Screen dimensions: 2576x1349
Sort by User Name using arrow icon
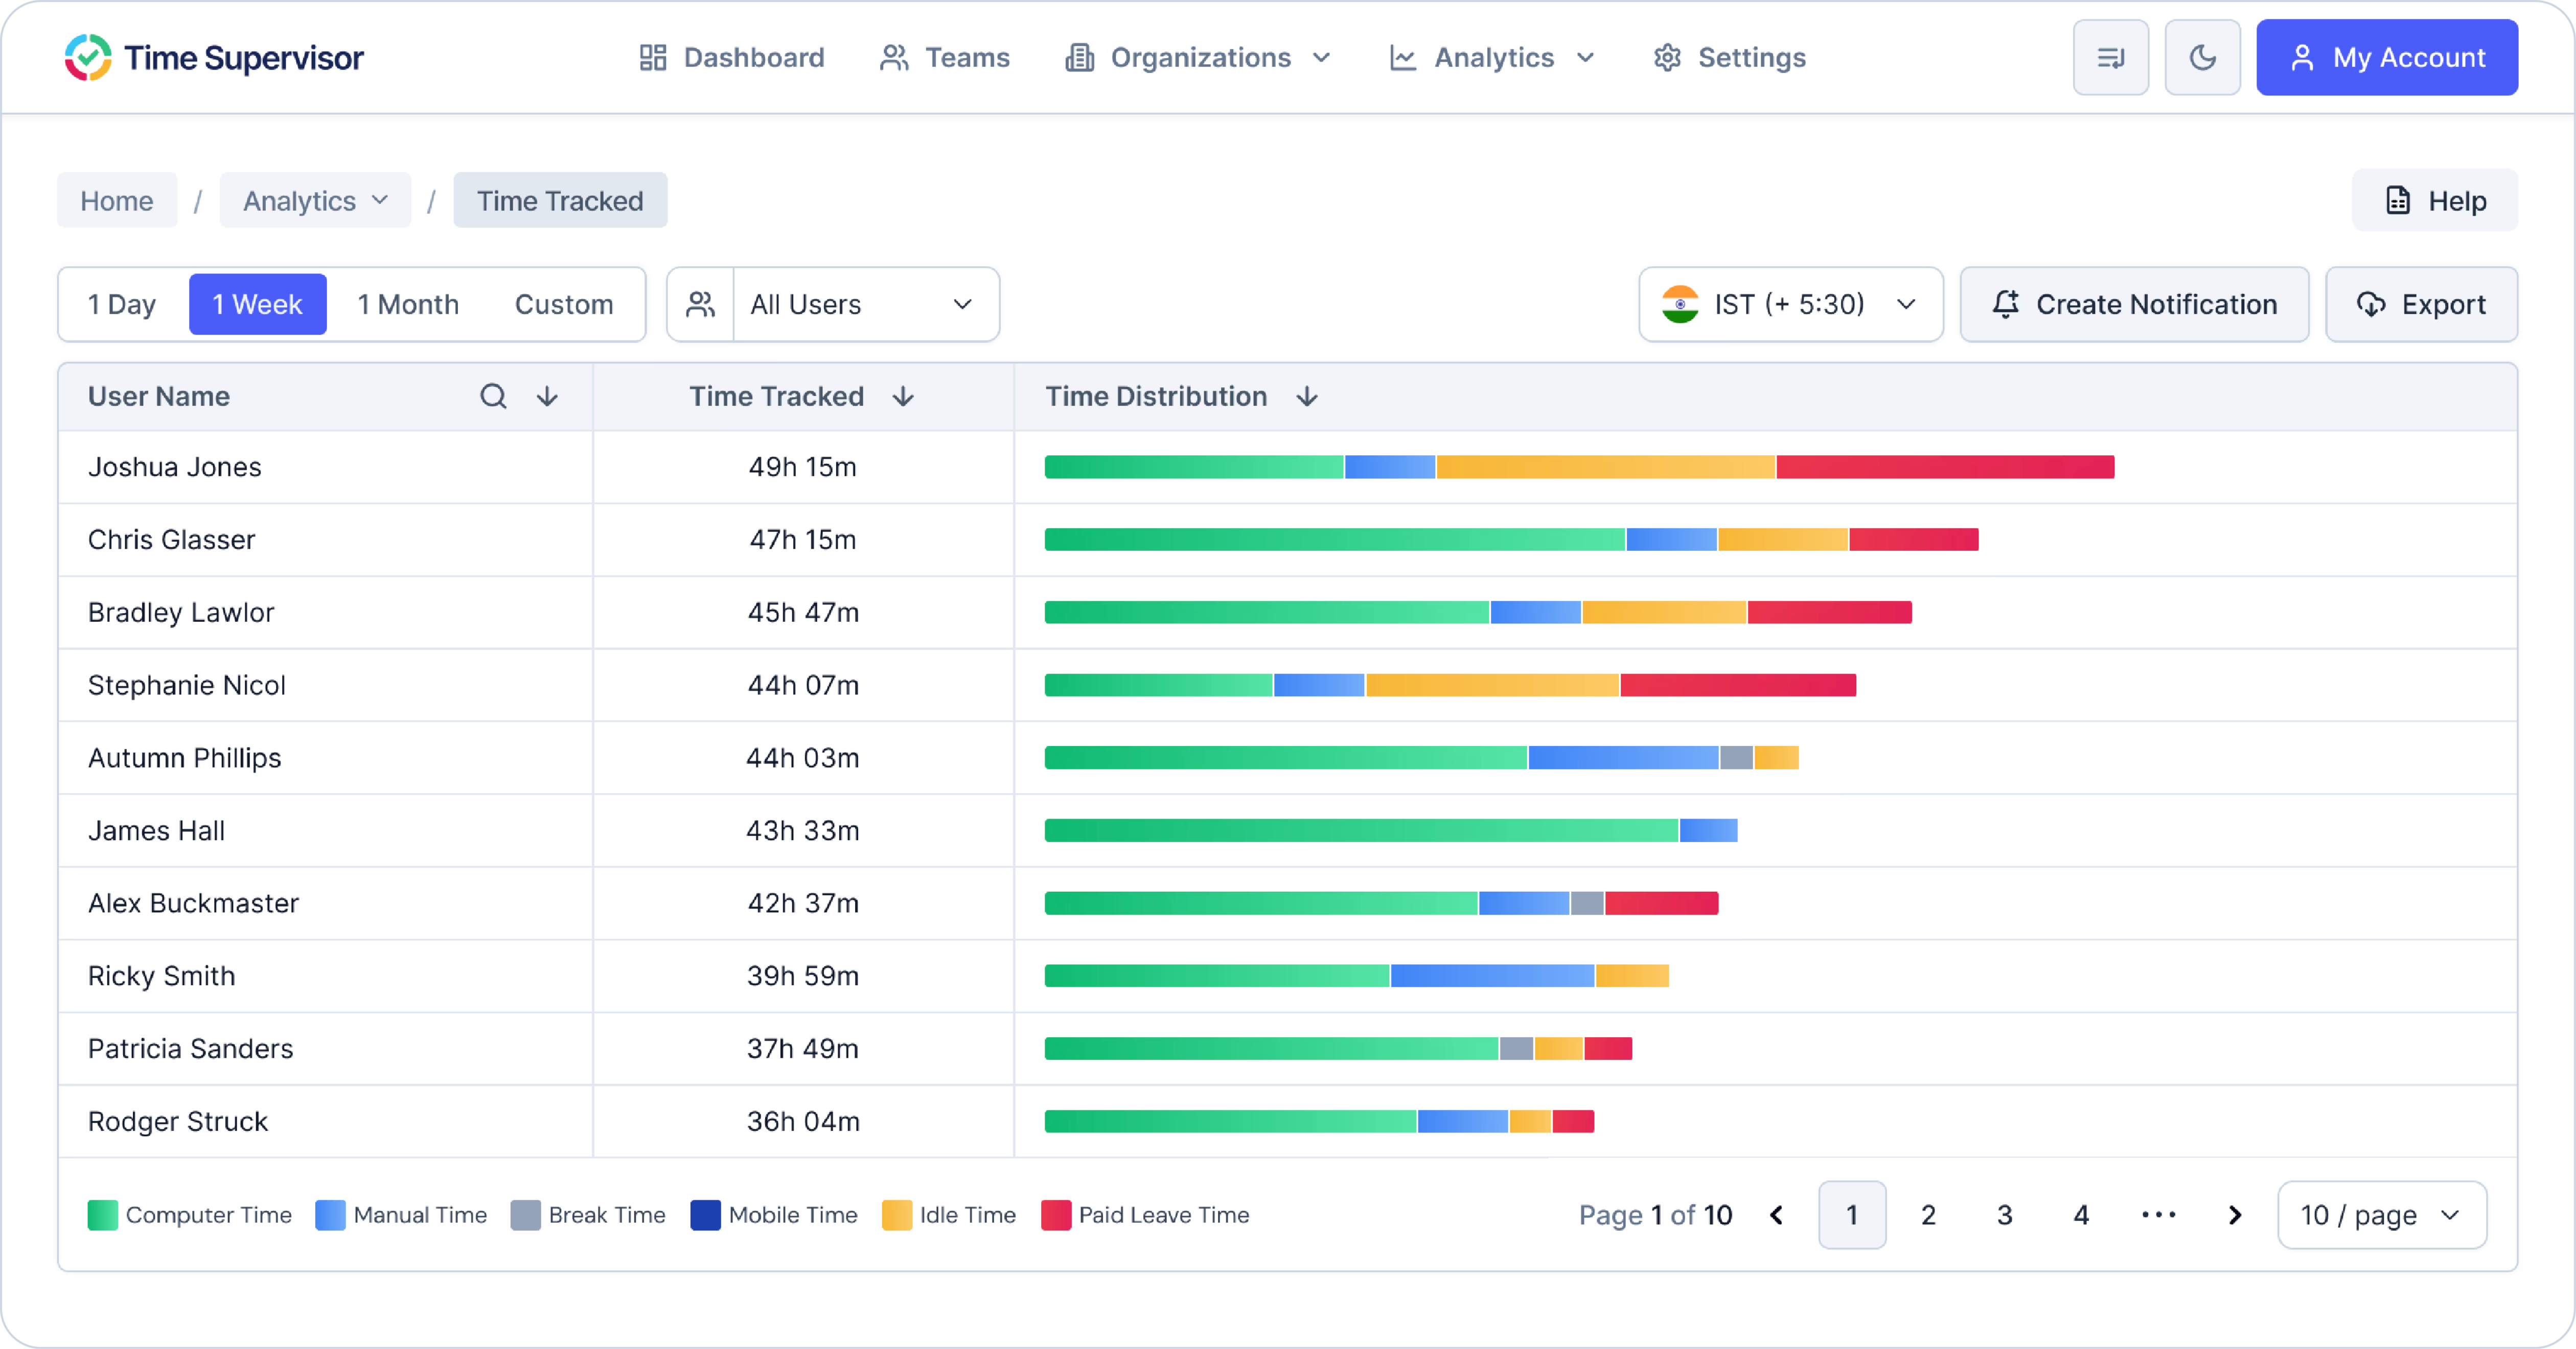[x=547, y=396]
